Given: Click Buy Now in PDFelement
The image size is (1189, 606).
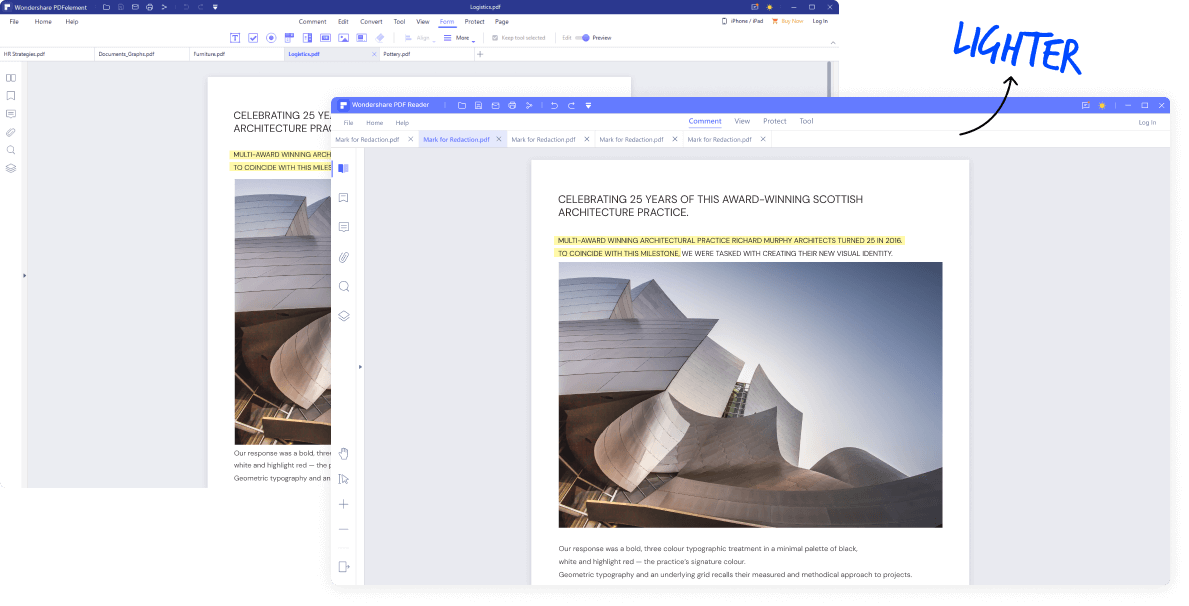Looking at the screenshot, I should tap(788, 21).
